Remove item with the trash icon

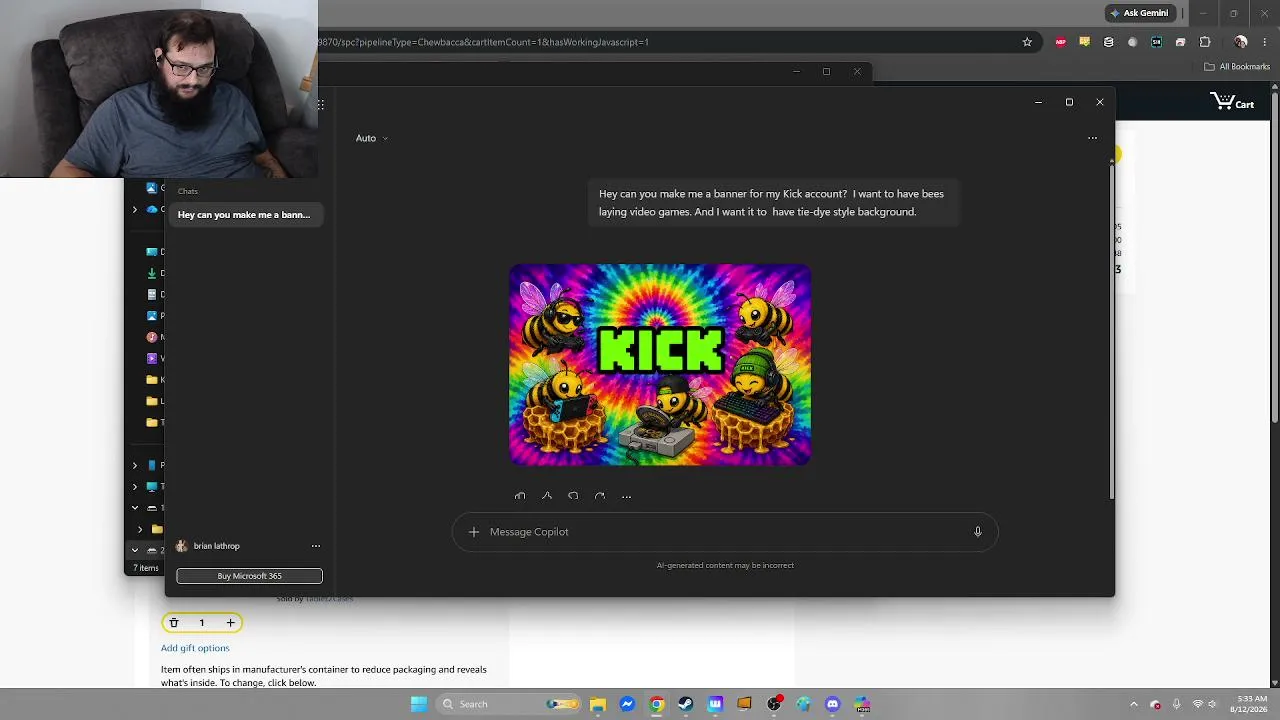coord(174,623)
